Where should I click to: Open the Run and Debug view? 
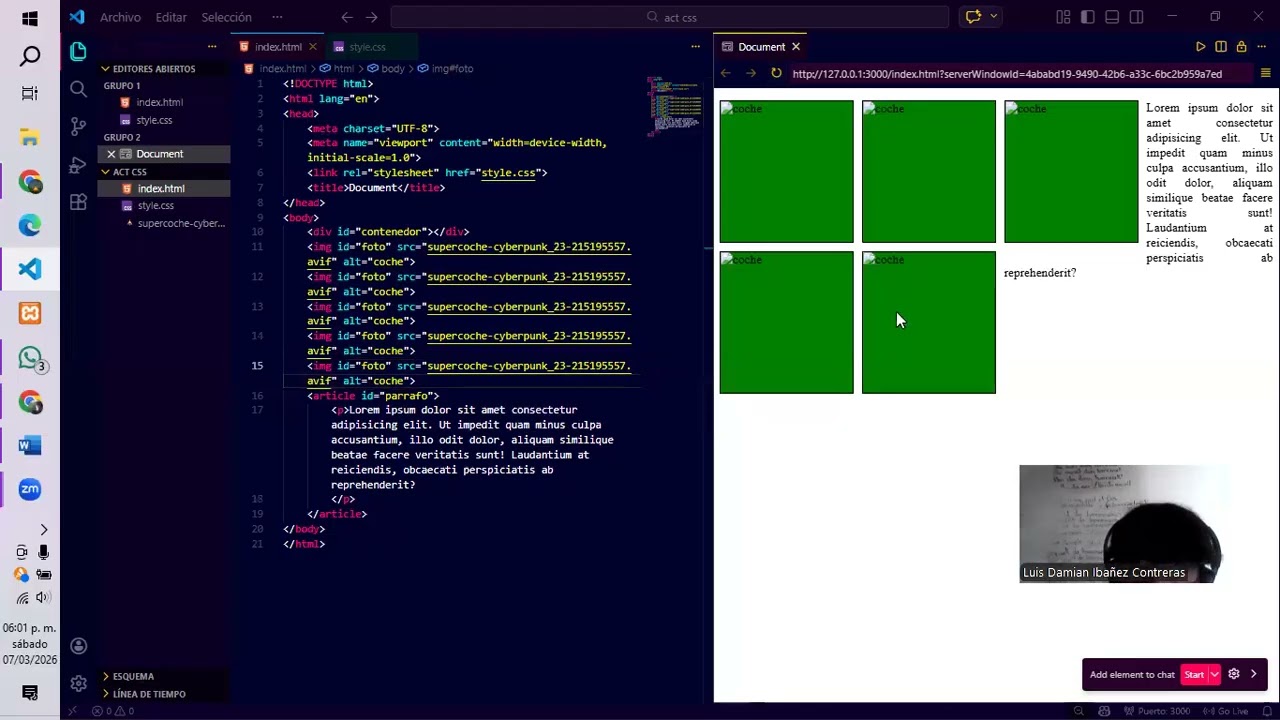[78, 165]
